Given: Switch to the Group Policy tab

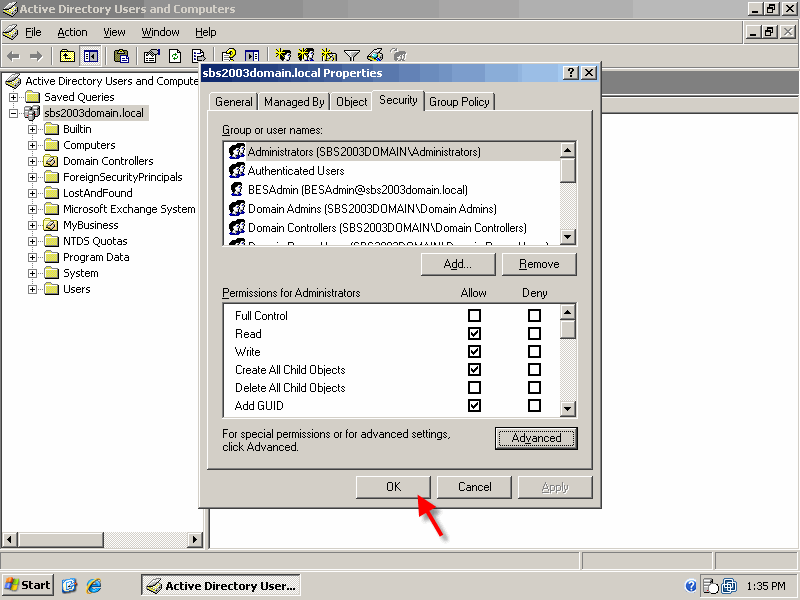Looking at the screenshot, I should pyautogui.click(x=459, y=102).
